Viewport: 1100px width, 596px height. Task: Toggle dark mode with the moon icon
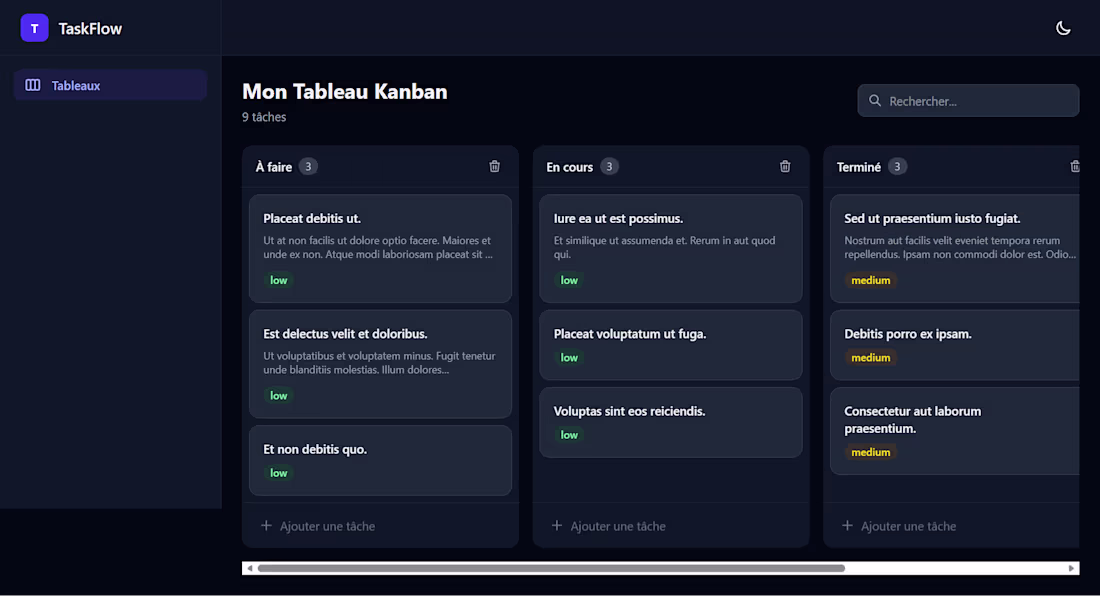tap(1063, 28)
